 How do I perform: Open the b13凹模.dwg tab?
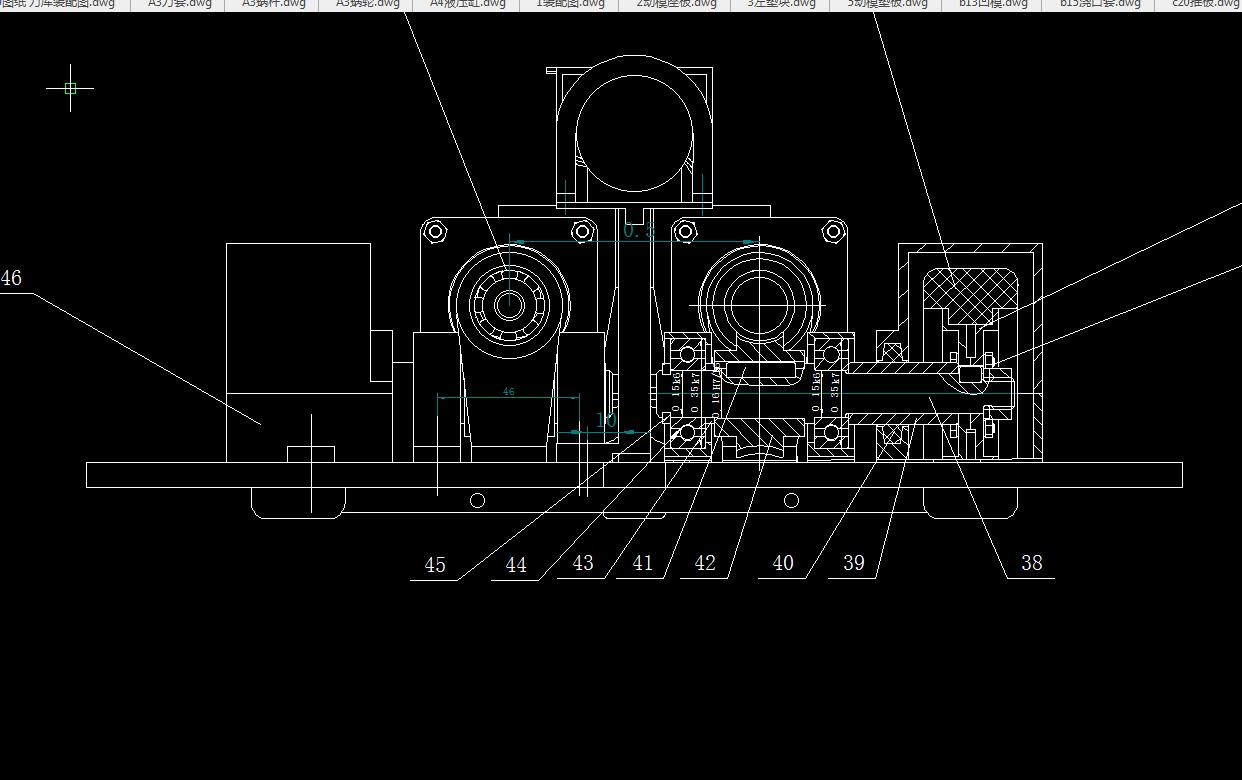(x=993, y=4)
